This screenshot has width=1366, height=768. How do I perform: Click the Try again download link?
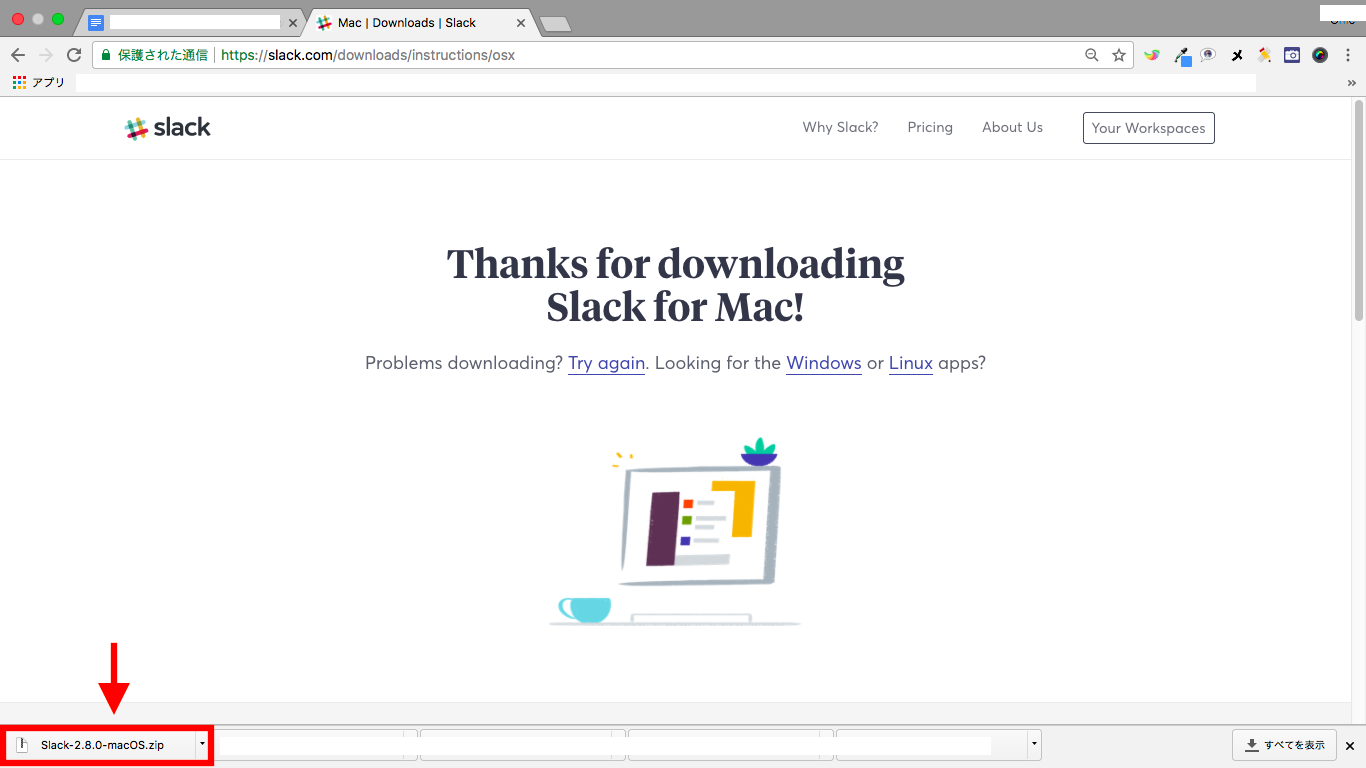606,363
